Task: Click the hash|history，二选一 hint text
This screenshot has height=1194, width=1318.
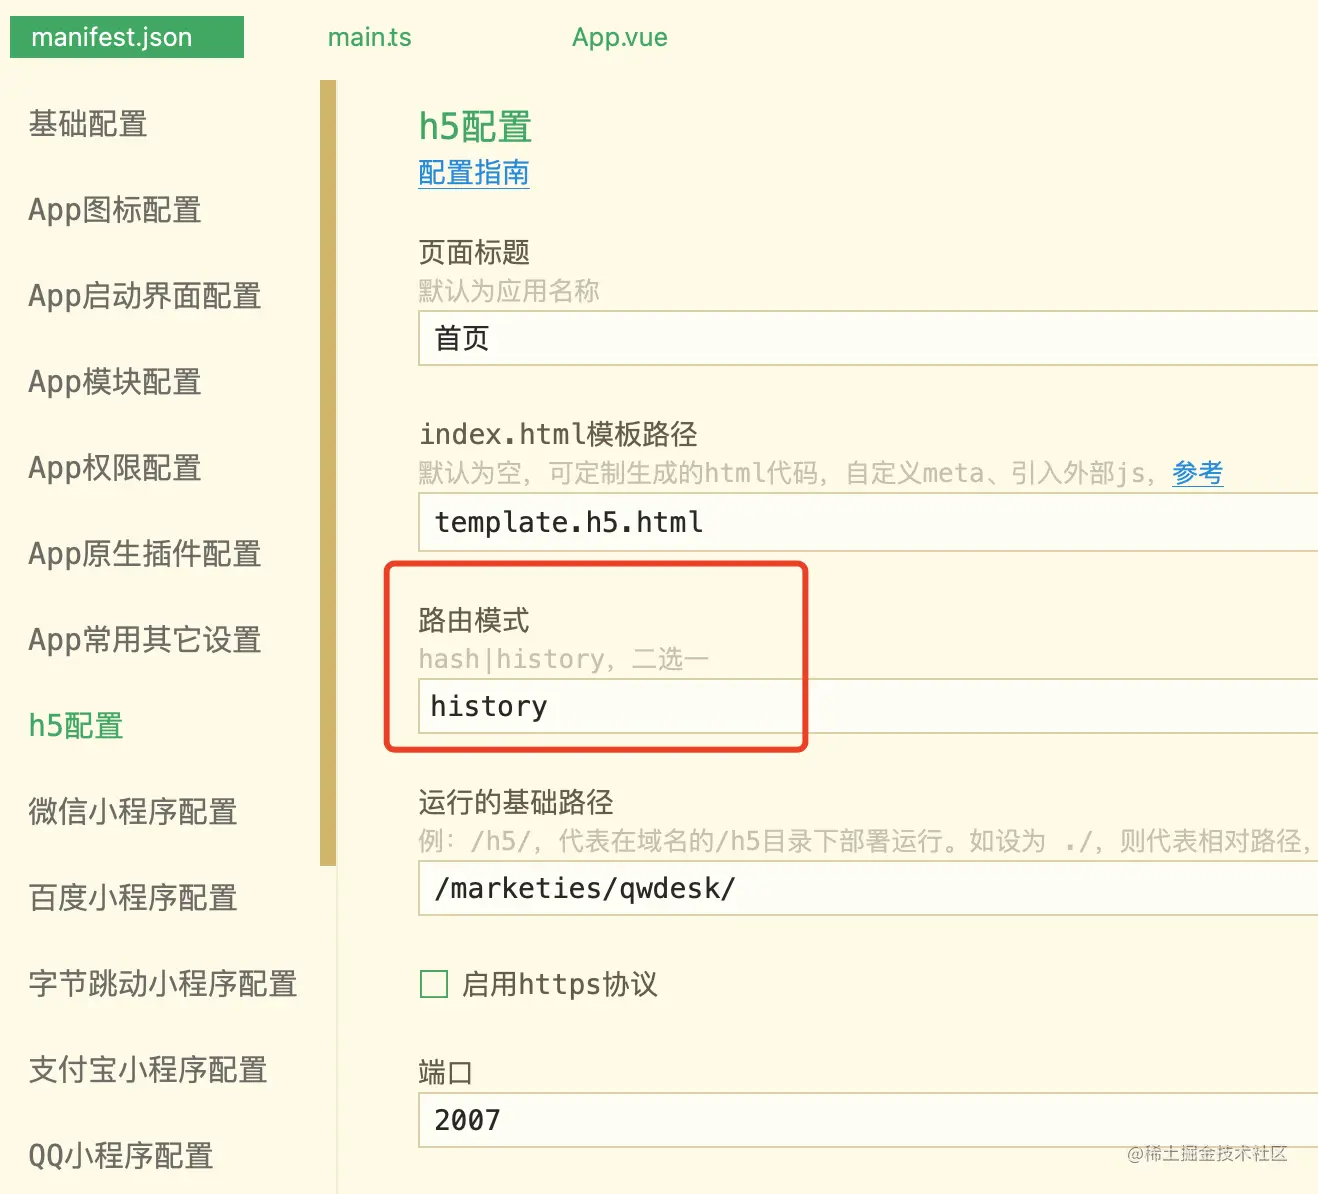Action: point(564,659)
